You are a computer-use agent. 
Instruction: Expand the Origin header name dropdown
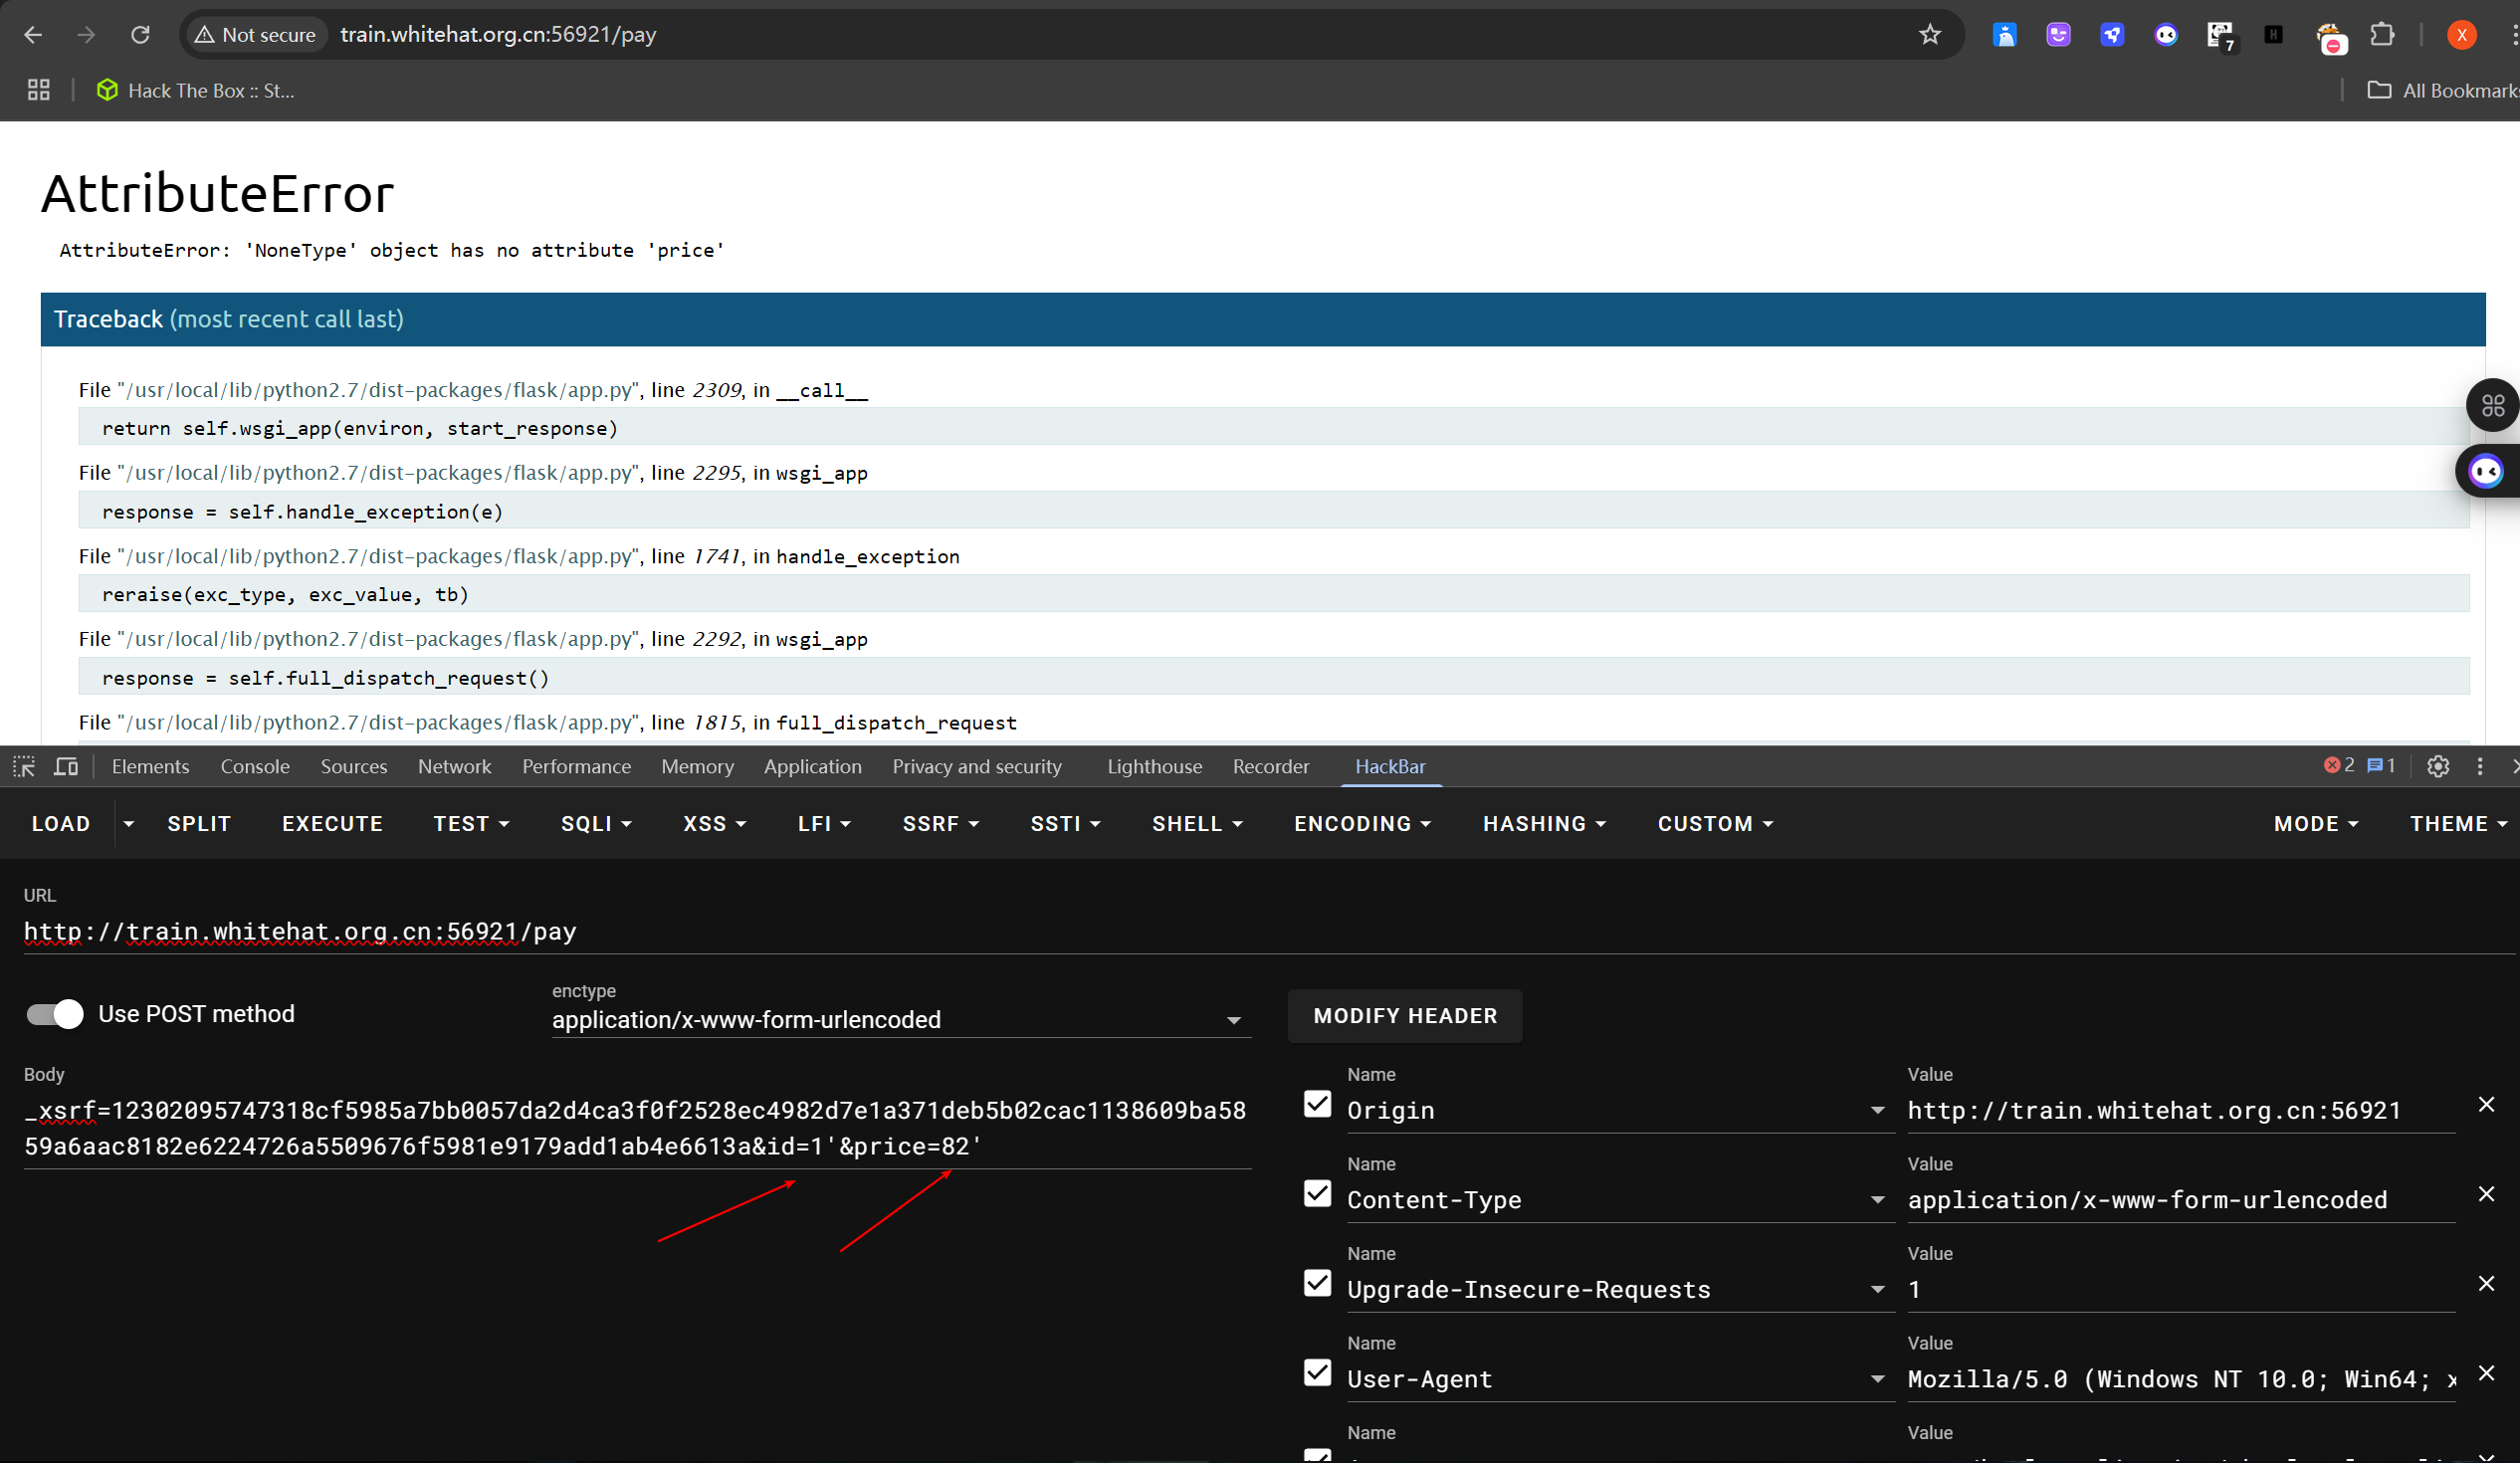click(1877, 1110)
